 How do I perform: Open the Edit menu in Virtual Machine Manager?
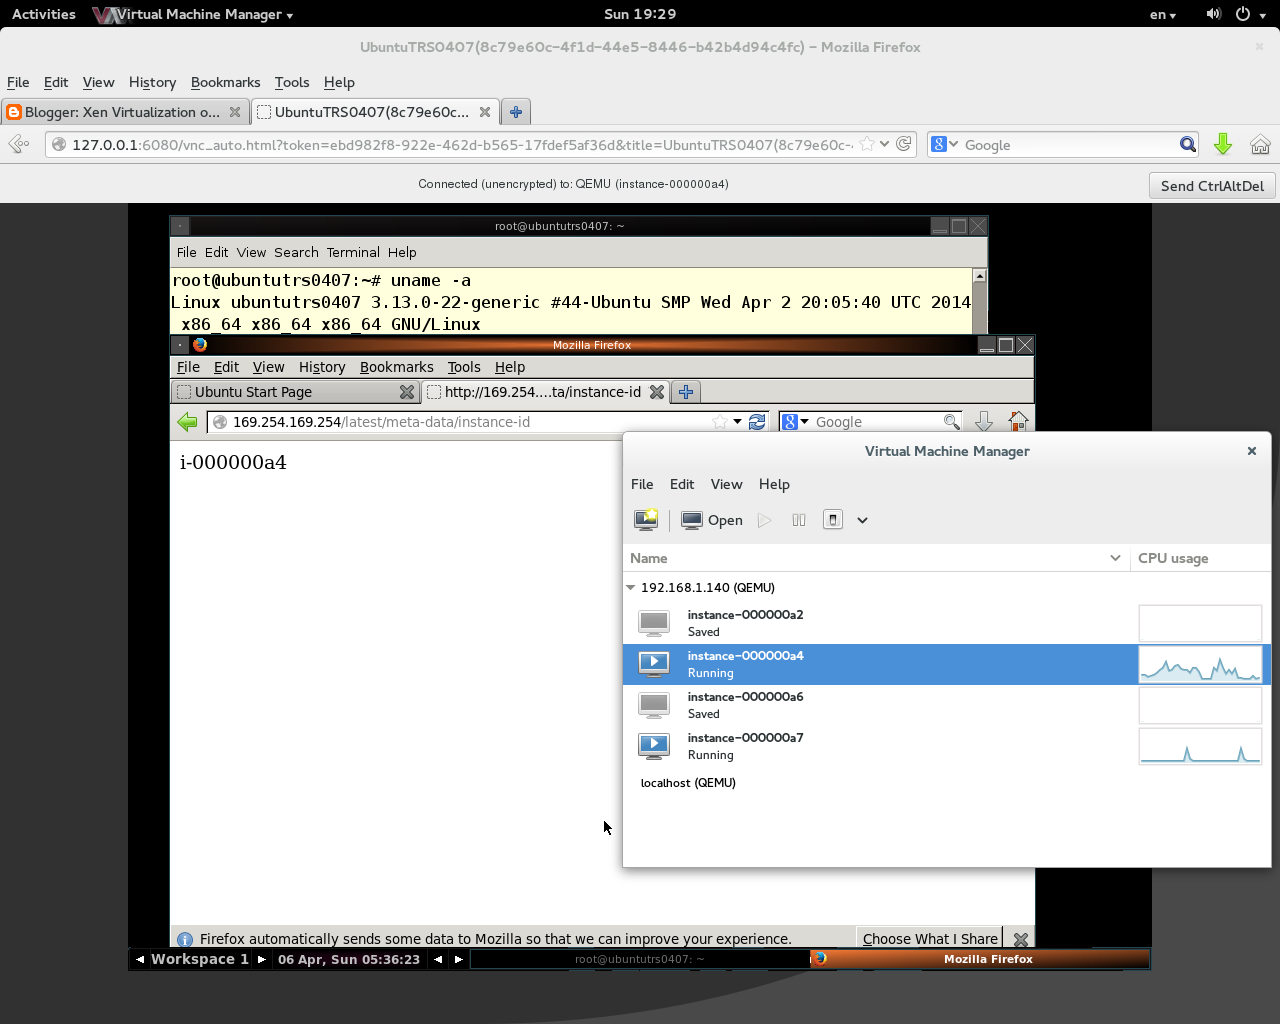point(682,484)
